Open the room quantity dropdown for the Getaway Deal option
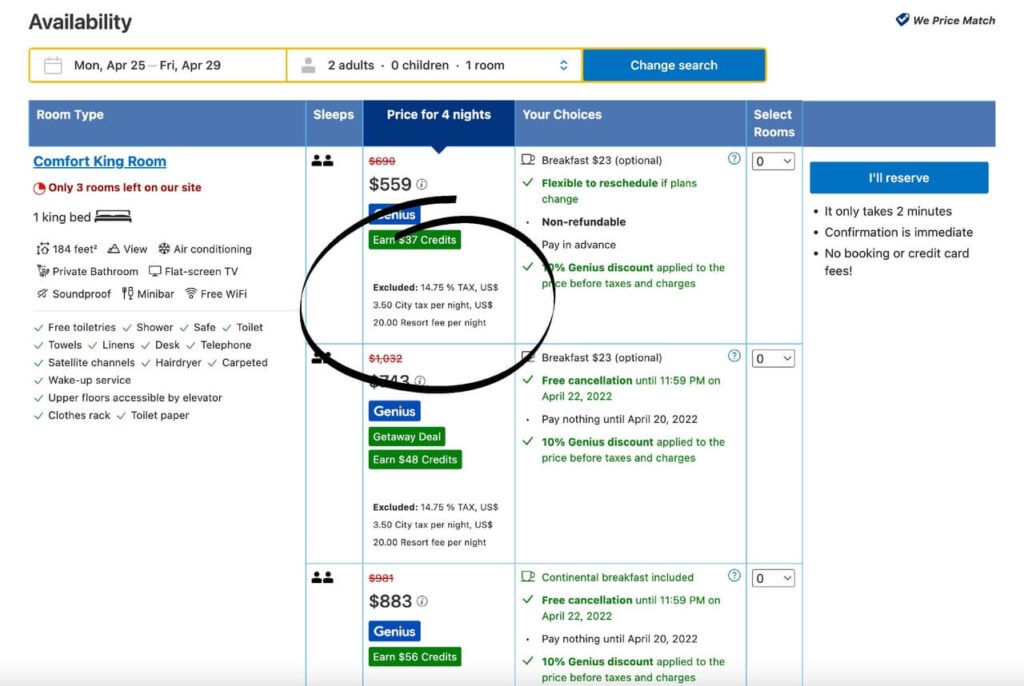1024x686 pixels. pos(773,359)
